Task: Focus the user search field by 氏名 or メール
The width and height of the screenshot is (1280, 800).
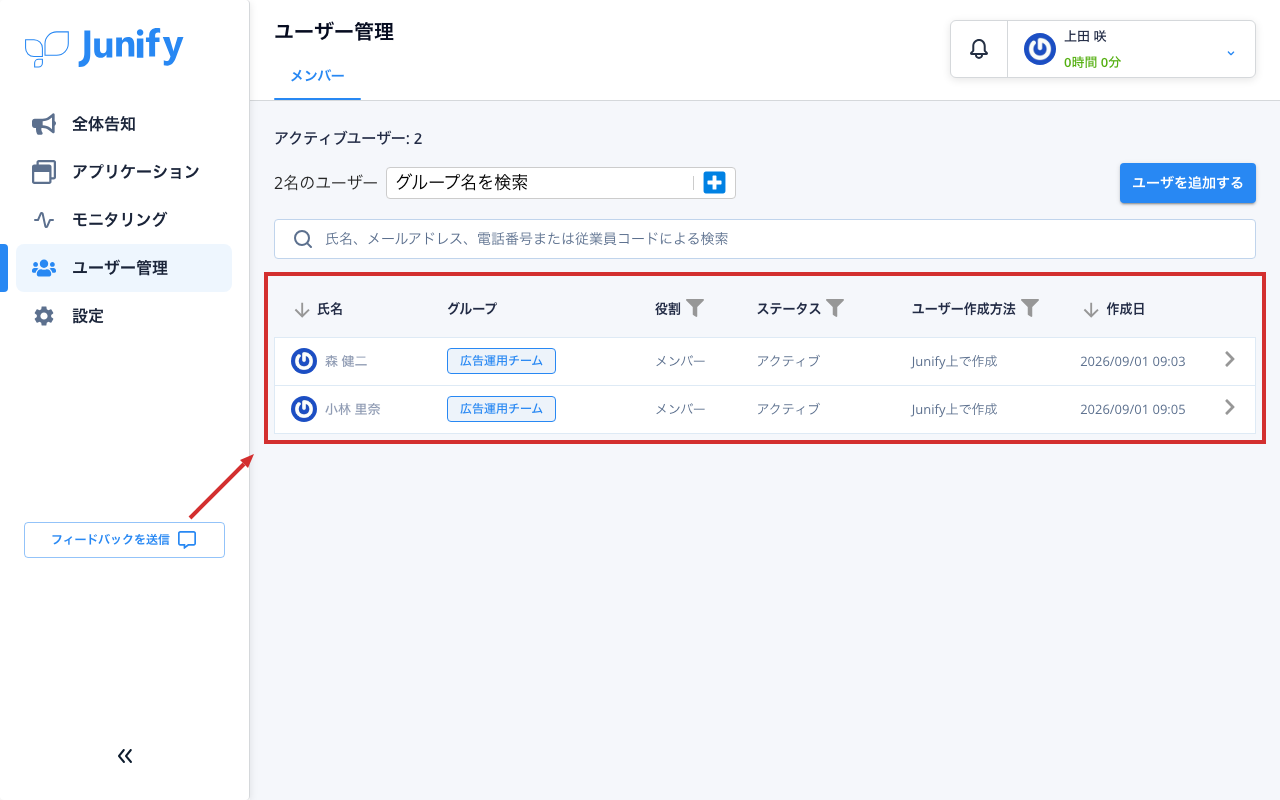Action: (764, 239)
